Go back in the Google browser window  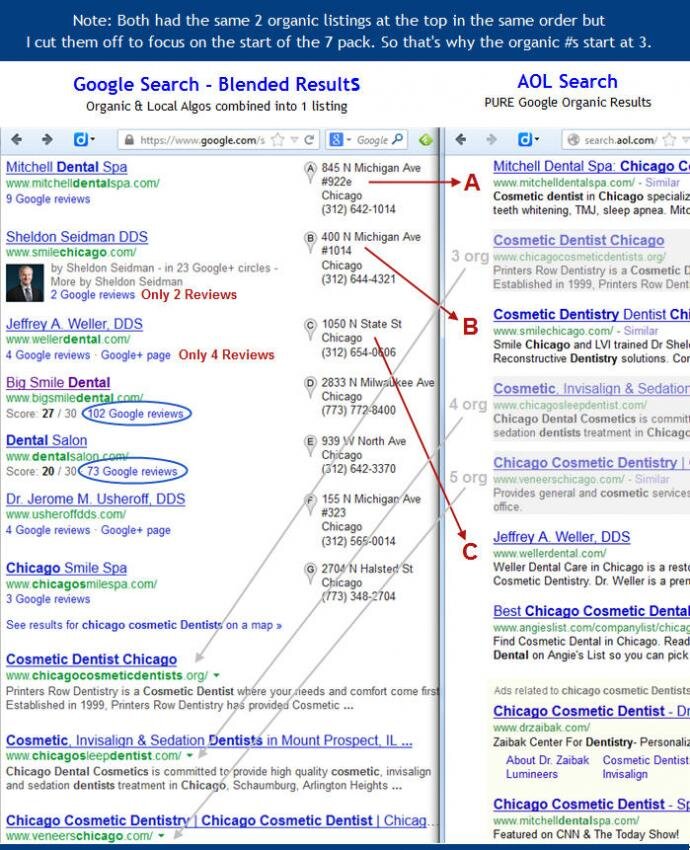pyautogui.click(x=17, y=140)
